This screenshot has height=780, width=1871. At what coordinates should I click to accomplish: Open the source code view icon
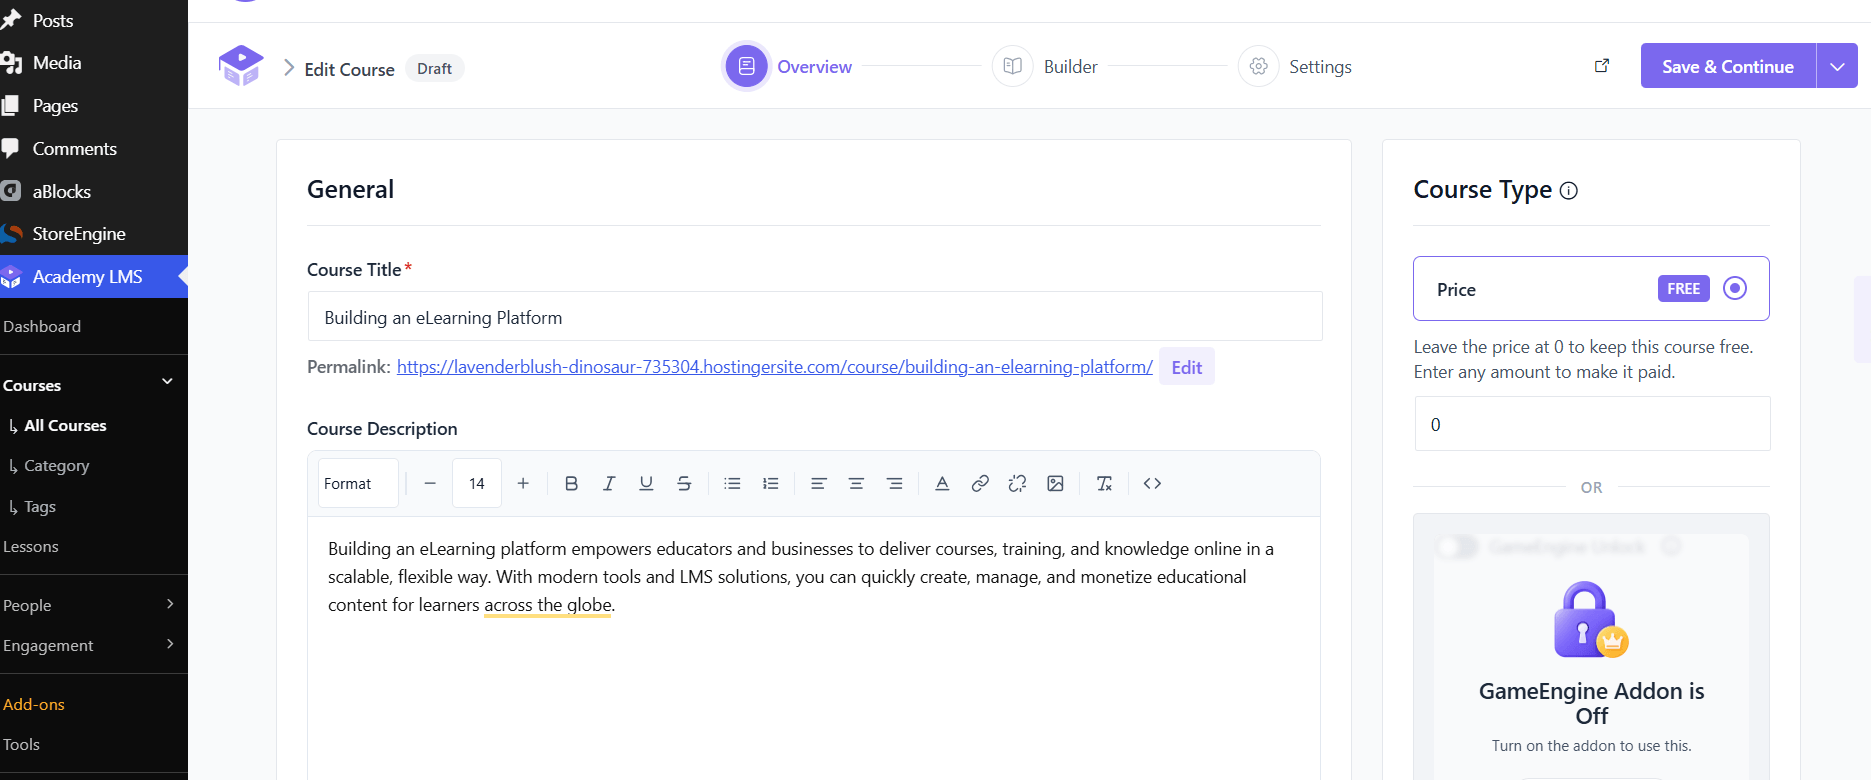coord(1152,483)
